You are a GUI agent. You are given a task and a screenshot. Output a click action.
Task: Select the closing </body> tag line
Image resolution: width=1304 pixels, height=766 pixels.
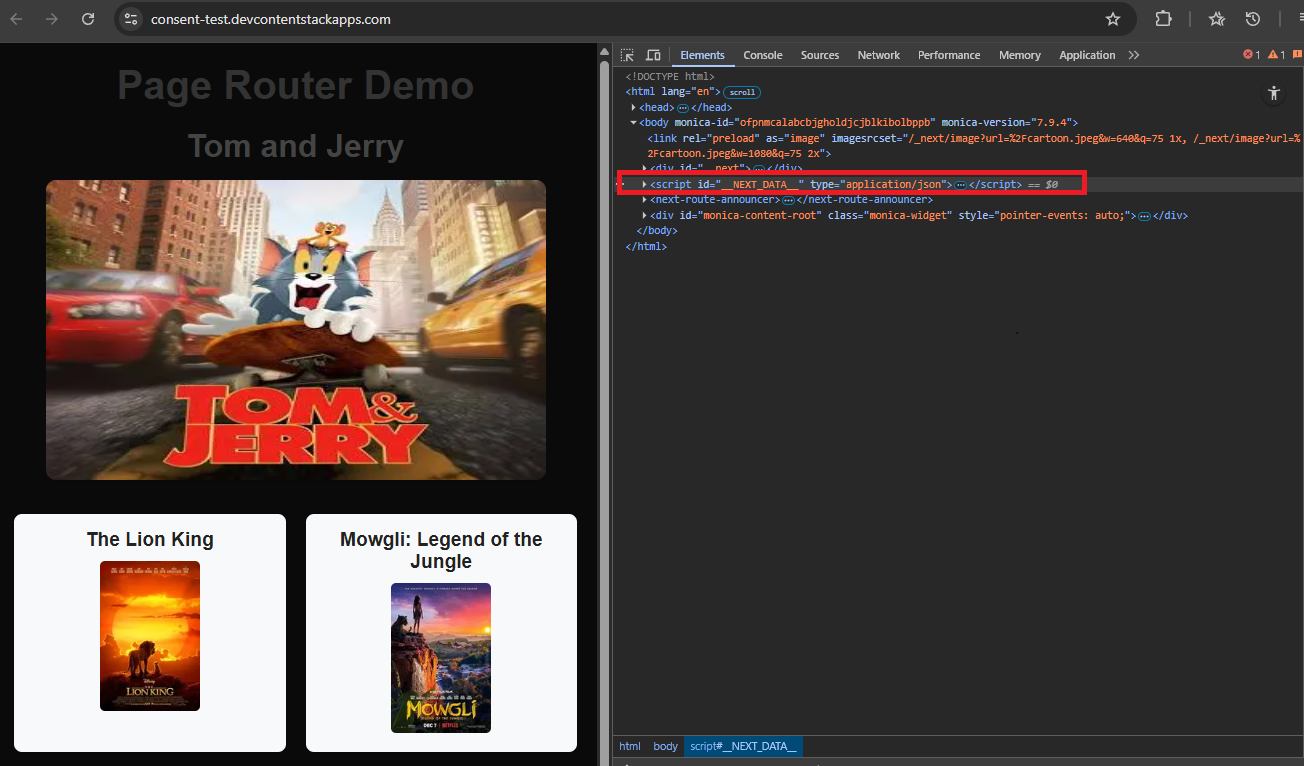click(657, 230)
